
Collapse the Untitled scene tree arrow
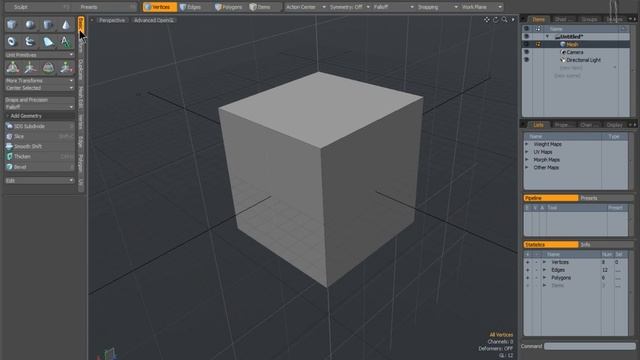(547, 37)
